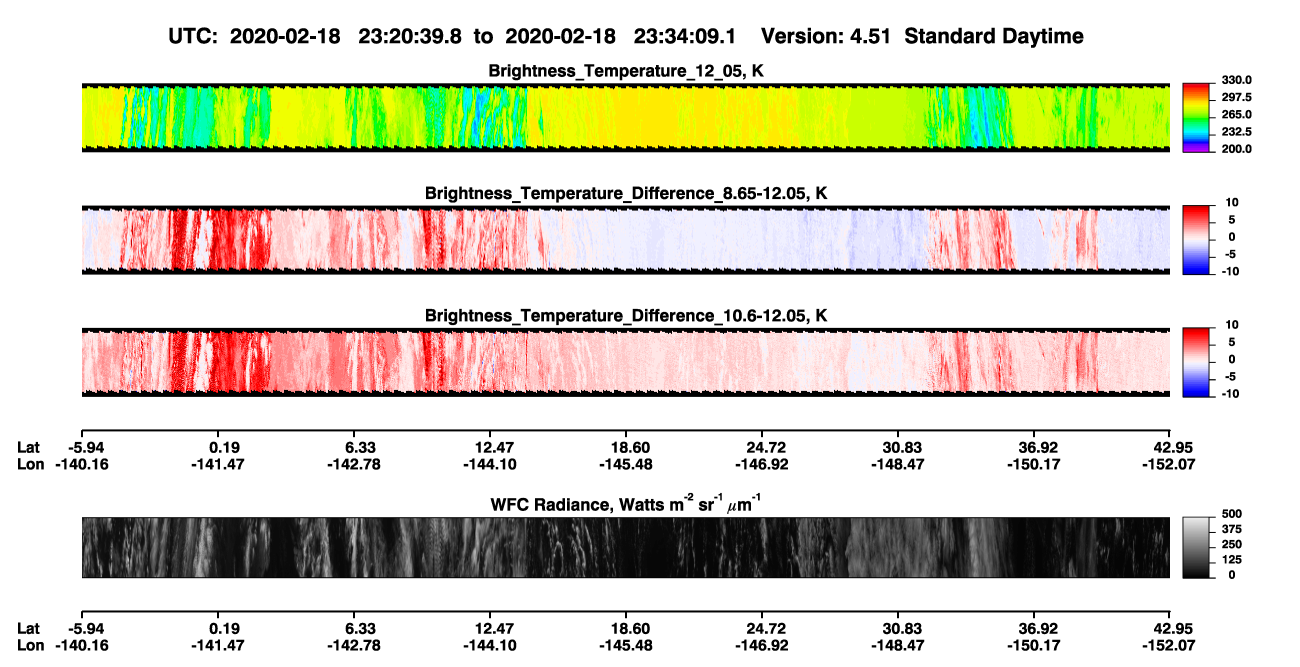Click the 'Lat' row label below WFC Radiance panel
Screen dimensions: 1300x667
click(x=29, y=629)
